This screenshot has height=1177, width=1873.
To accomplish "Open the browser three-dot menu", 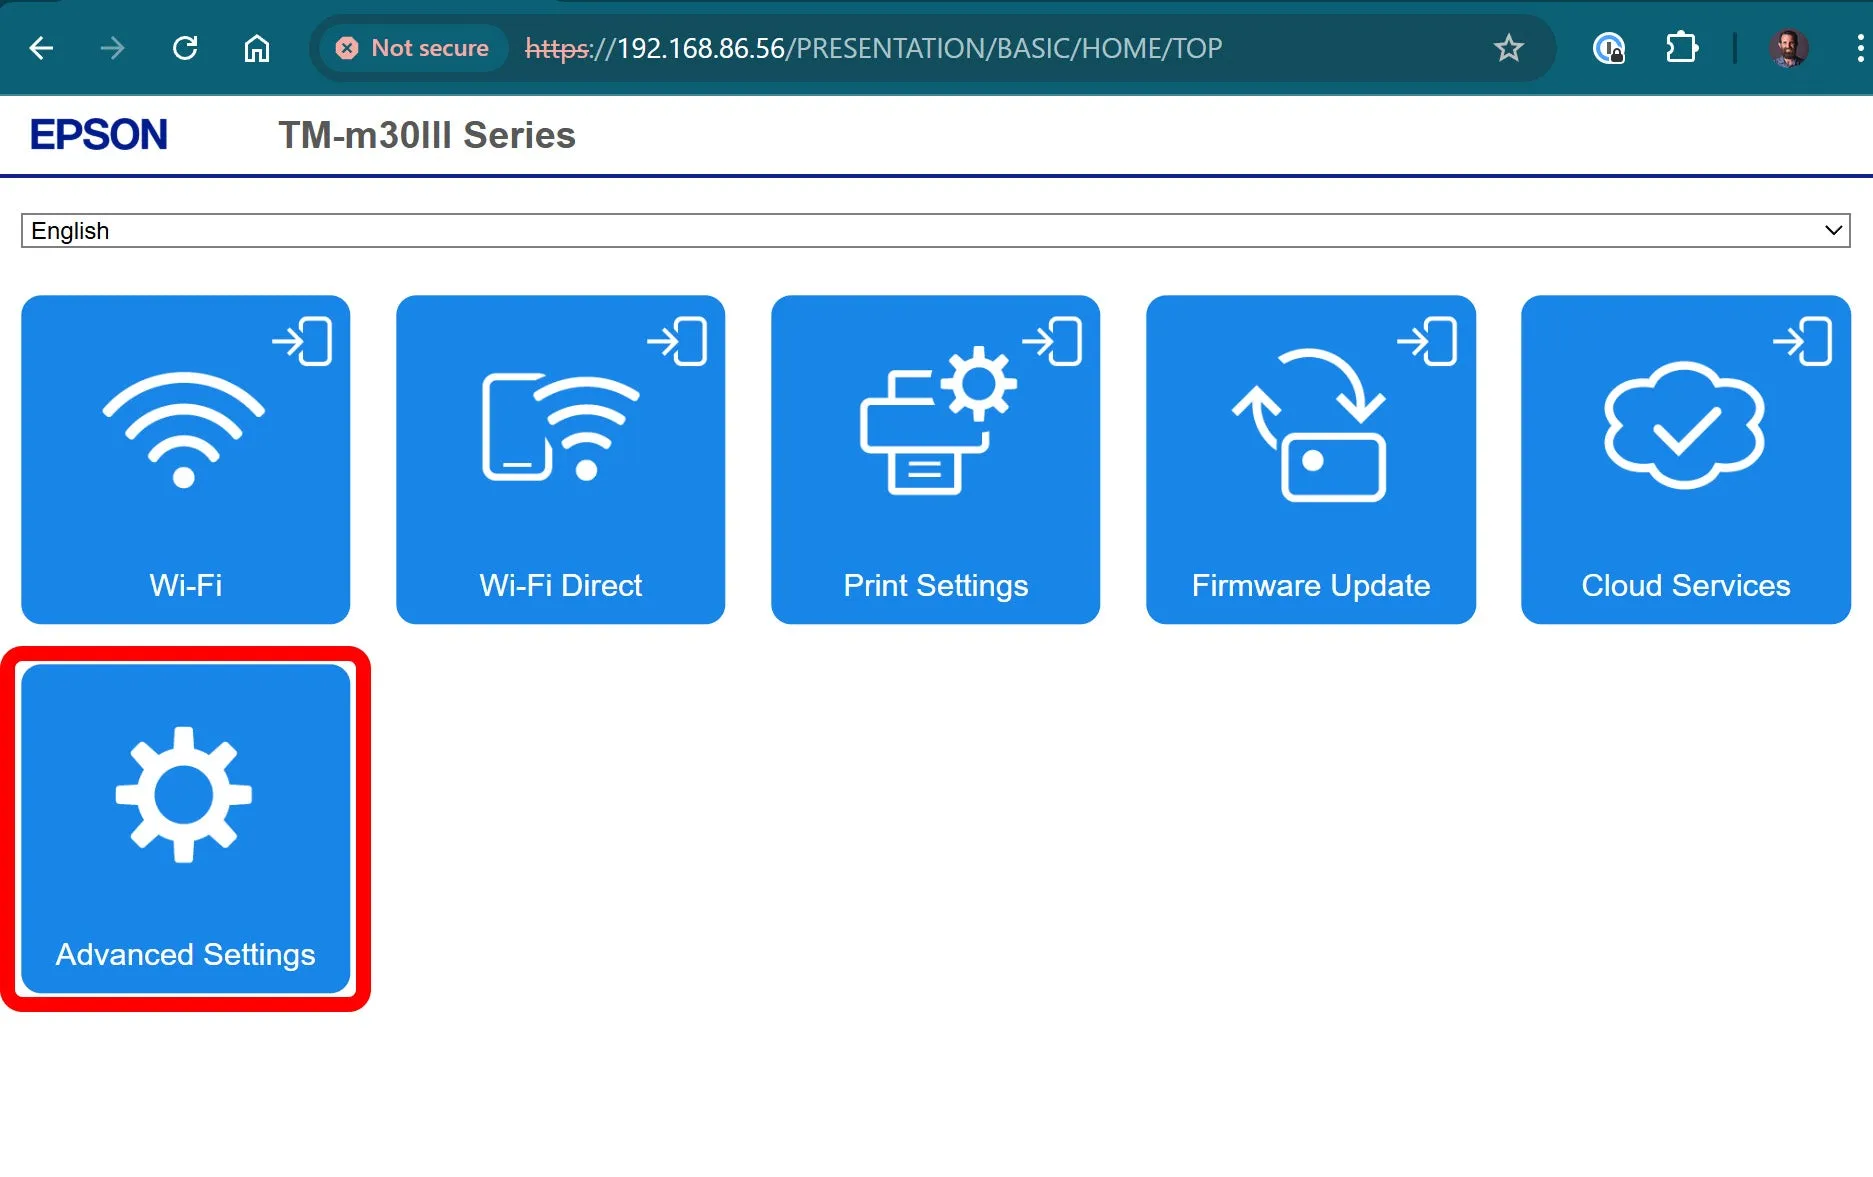I will tap(1859, 48).
